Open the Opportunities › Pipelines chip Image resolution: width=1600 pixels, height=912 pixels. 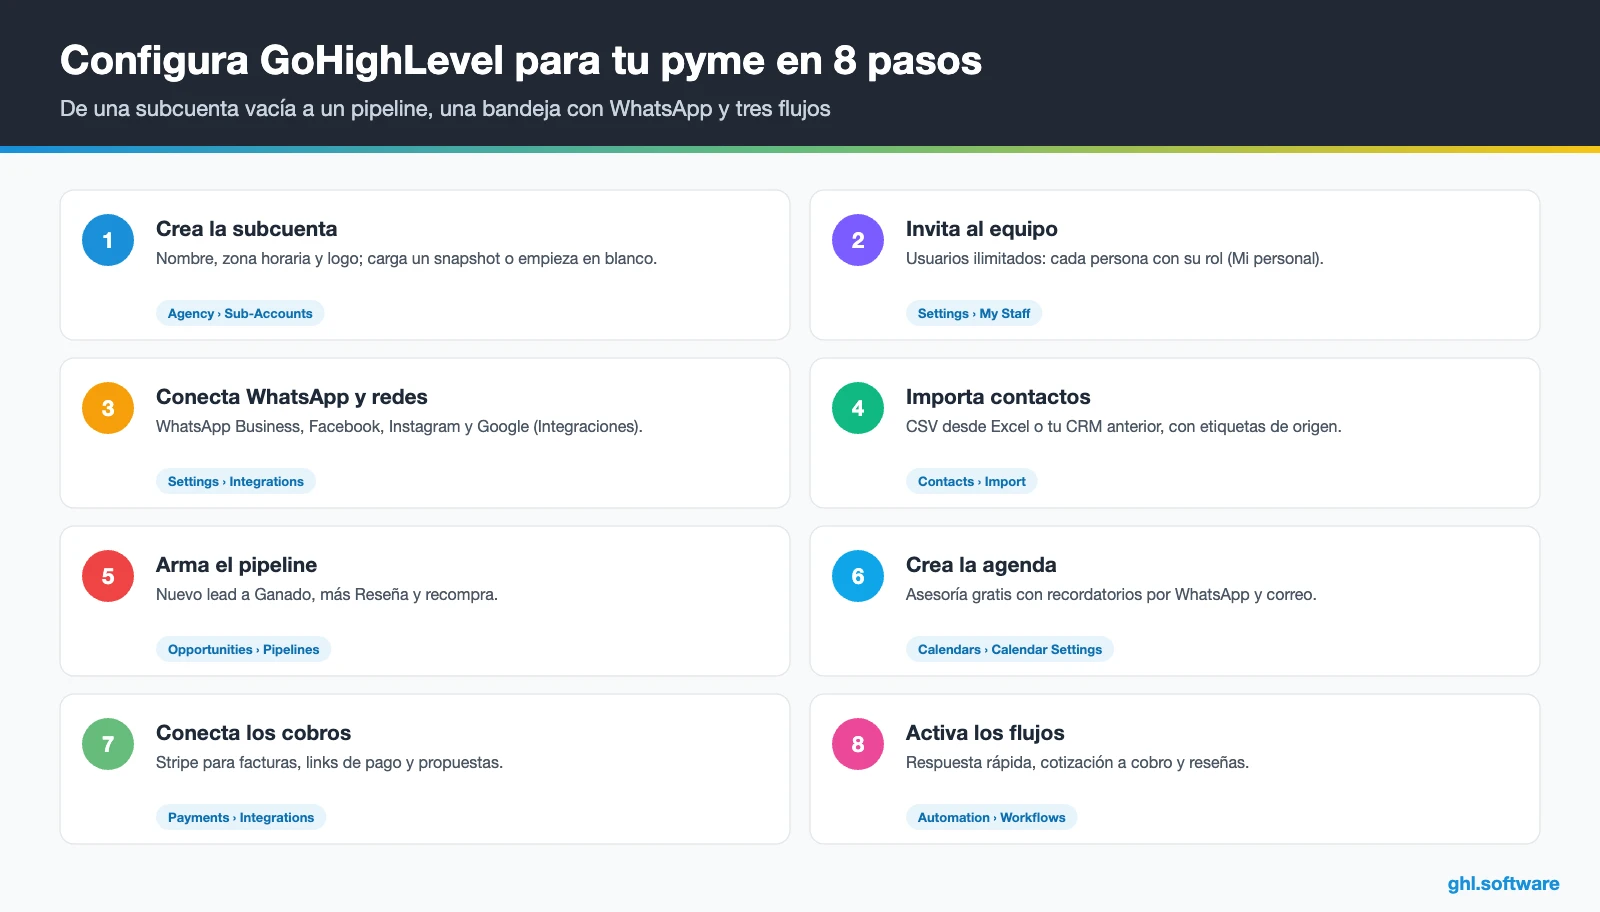click(243, 649)
